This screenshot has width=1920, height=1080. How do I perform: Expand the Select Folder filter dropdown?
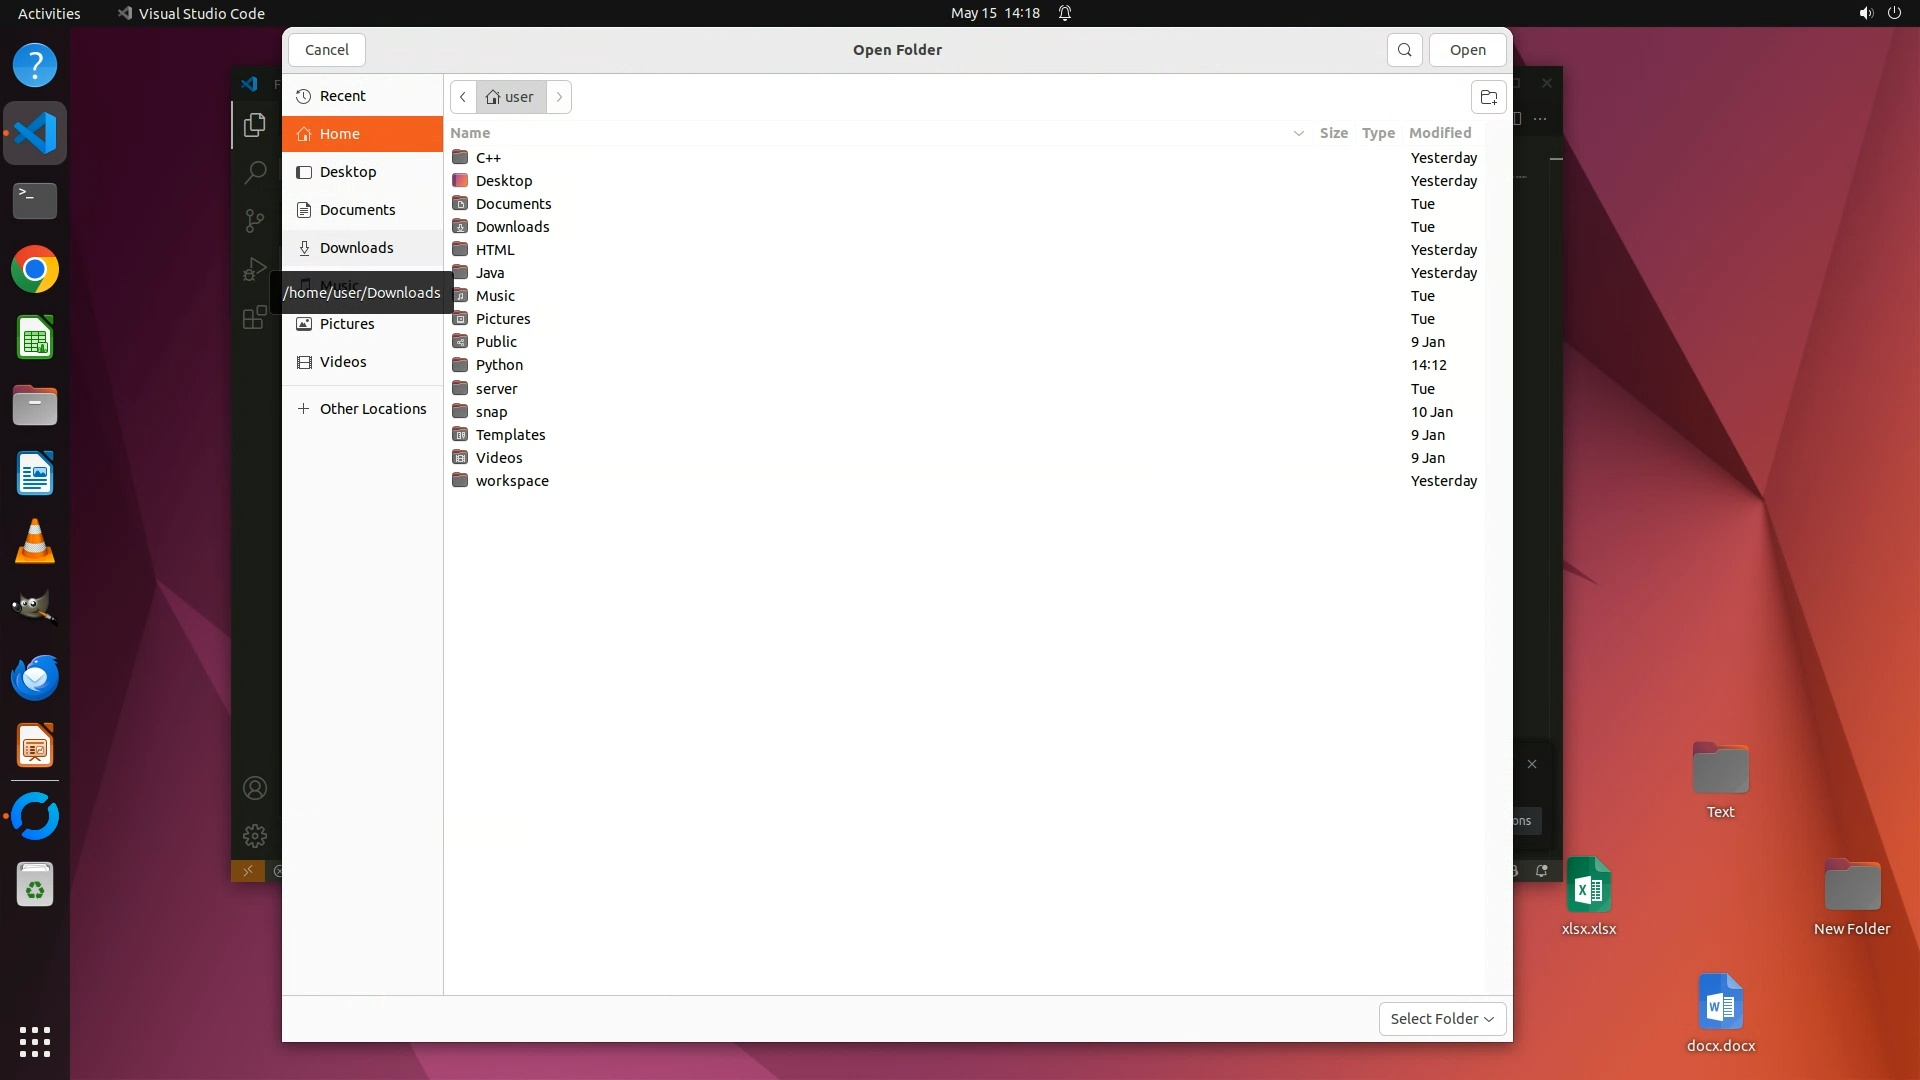[x=1441, y=1018]
